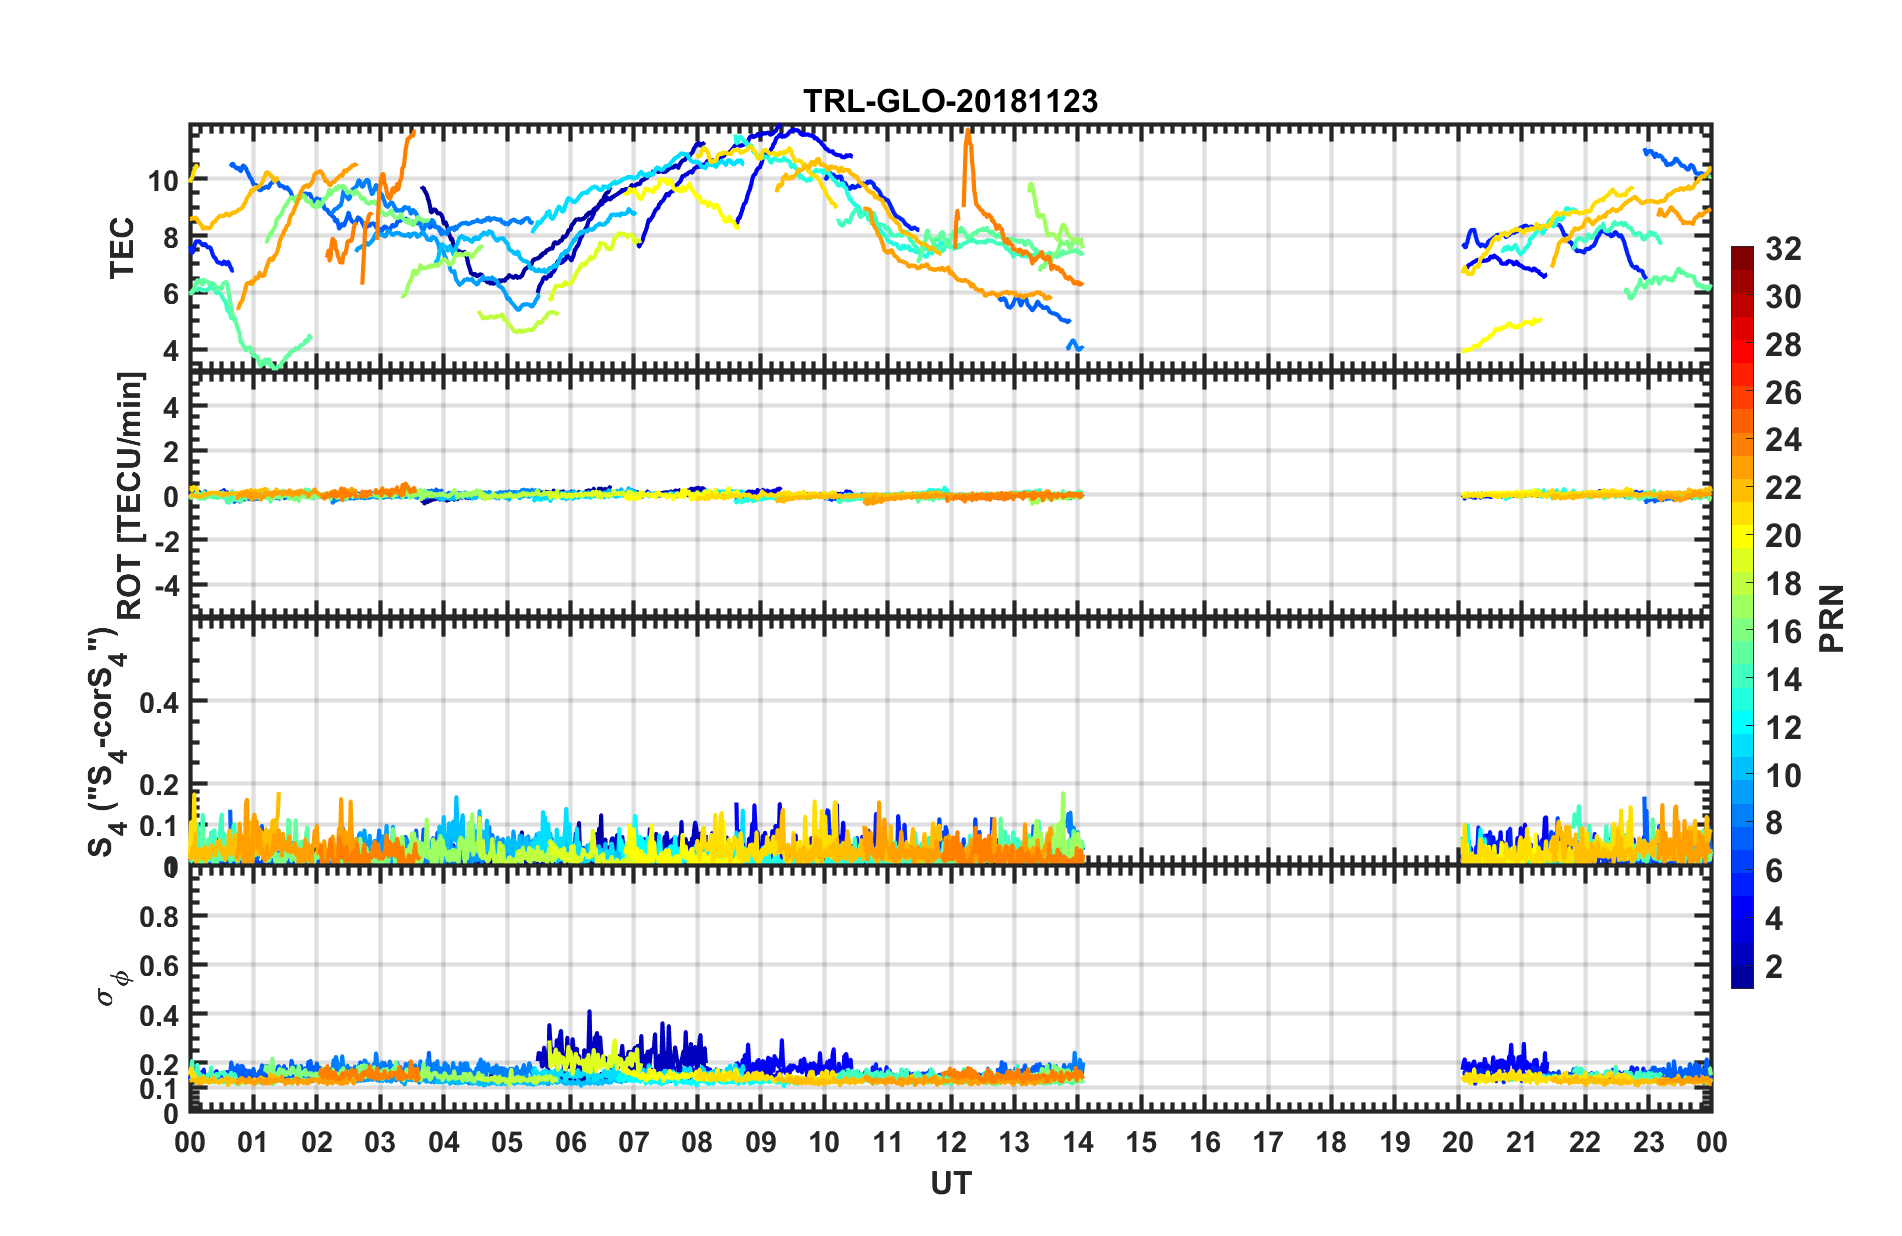Select the "ROT [TECU/min]" y-axis label

tap(131, 496)
